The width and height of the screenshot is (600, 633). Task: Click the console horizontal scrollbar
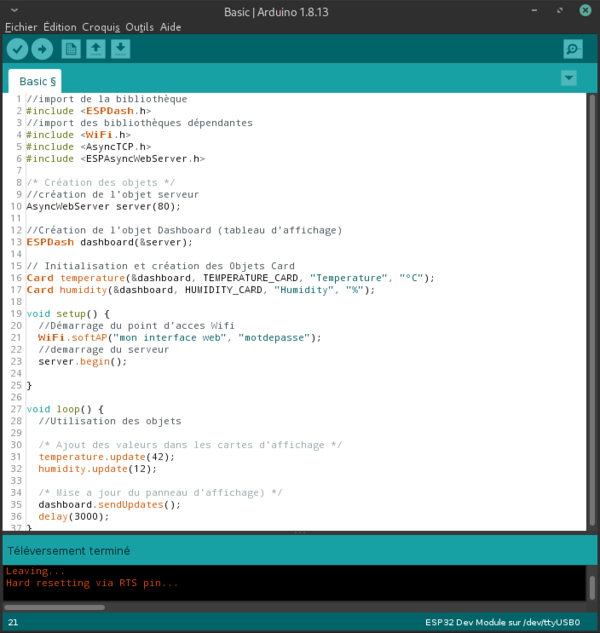click(x=54, y=607)
